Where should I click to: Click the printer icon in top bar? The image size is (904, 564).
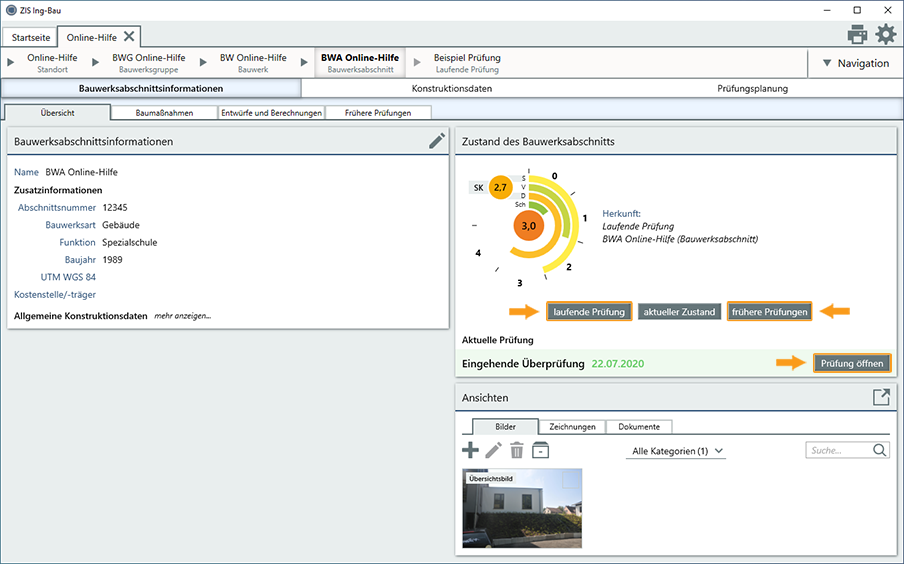point(857,35)
